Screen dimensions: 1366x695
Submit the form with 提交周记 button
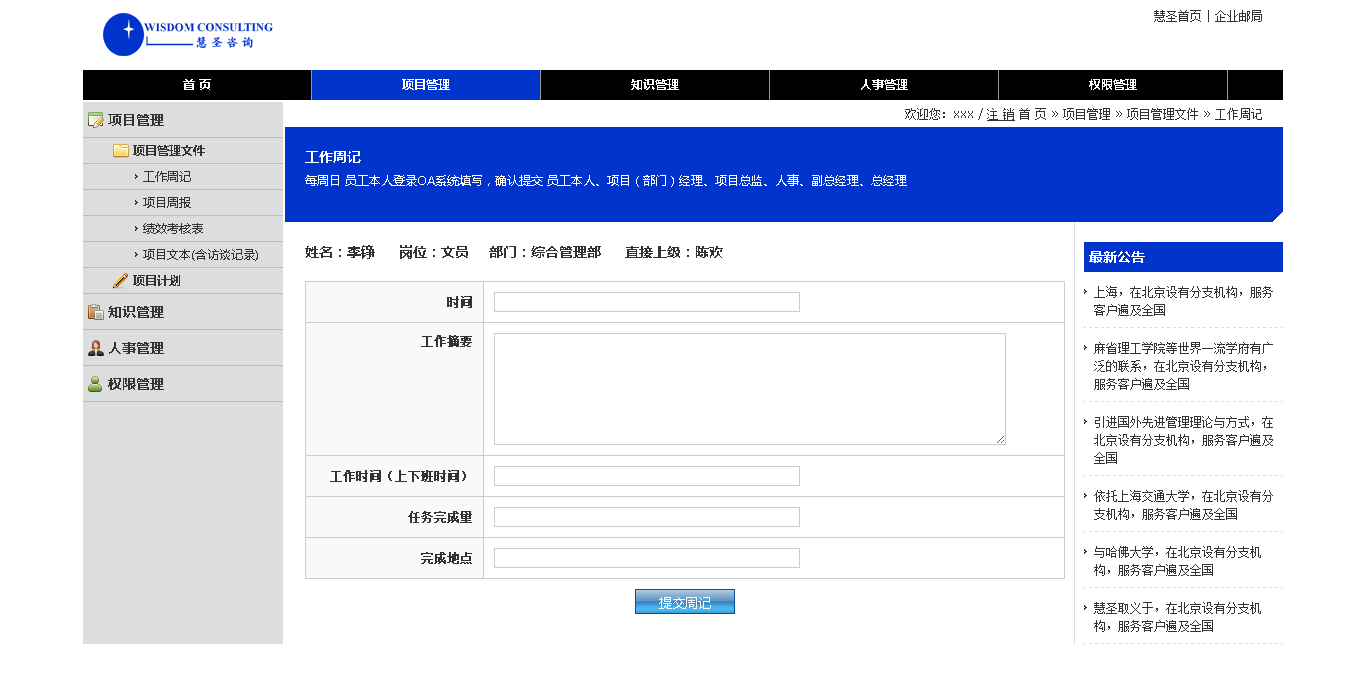[x=685, y=602]
